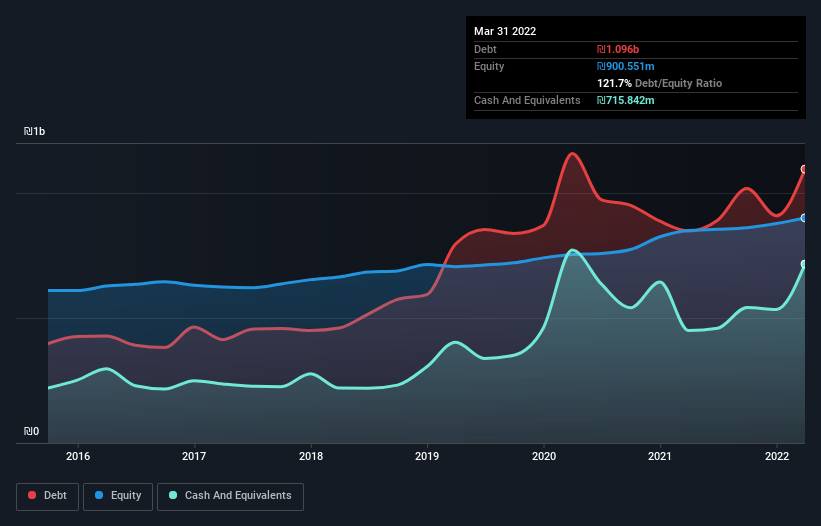Viewport: 821px width, 526px height.
Task: Click the 2017 x-axis label
Action: click(x=194, y=456)
